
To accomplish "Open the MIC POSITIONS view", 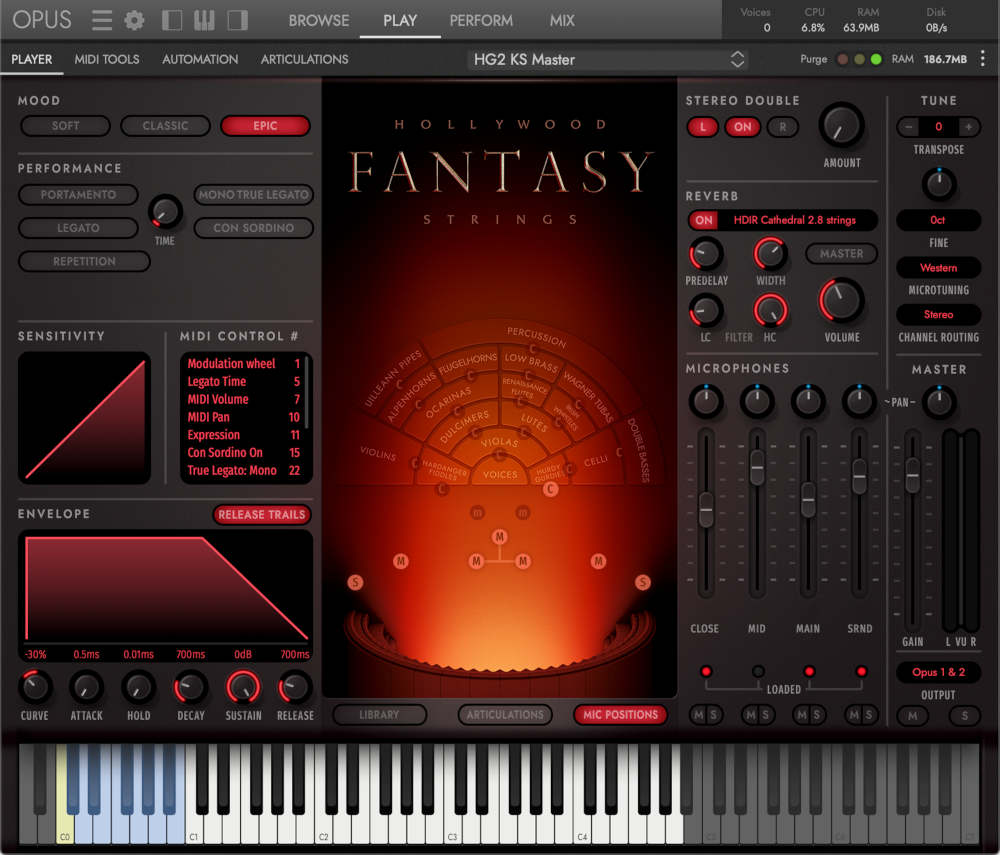I will click(x=620, y=715).
